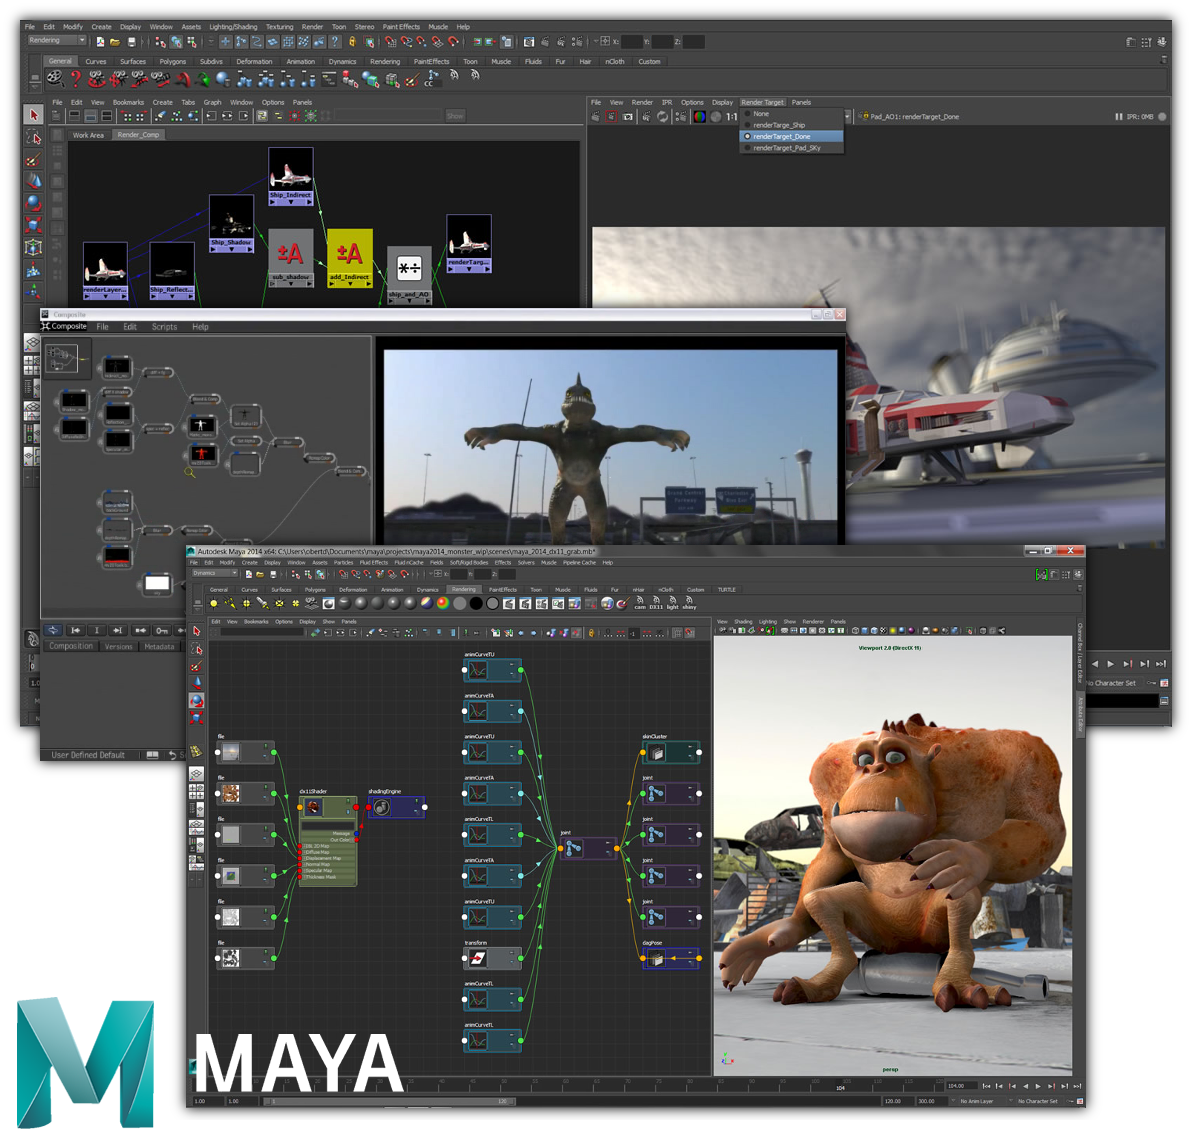The height and width of the screenshot is (1140, 1192).
Task: Click the CC icon on the General shelf
Action: [432, 78]
